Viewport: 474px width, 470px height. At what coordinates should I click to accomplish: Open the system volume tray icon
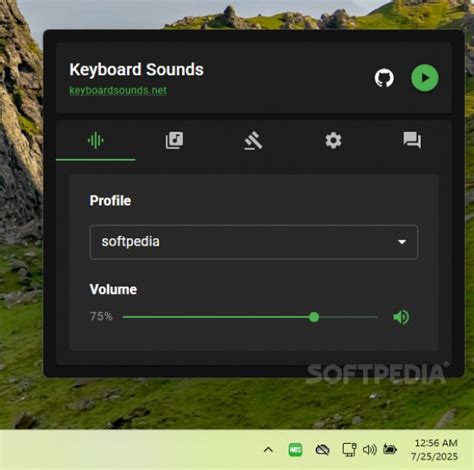pos(370,450)
